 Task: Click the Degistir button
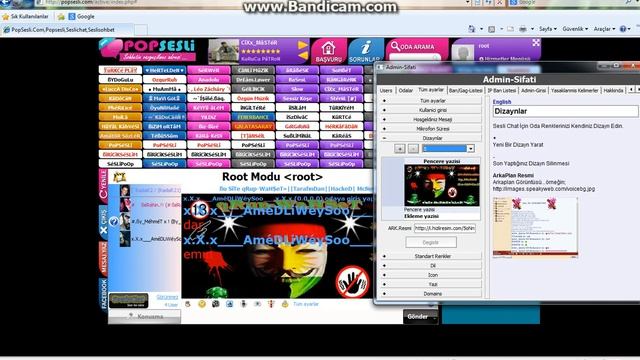tap(431, 242)
